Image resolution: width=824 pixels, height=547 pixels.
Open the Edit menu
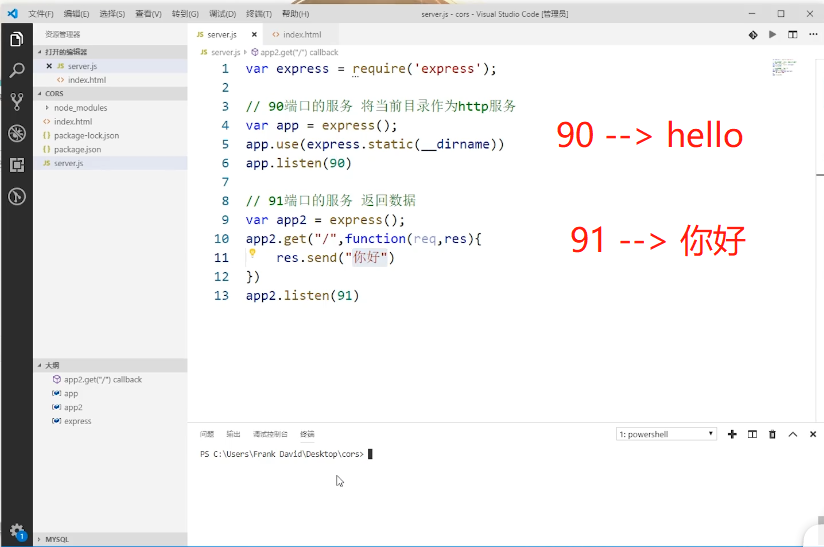tap(76, 14)
